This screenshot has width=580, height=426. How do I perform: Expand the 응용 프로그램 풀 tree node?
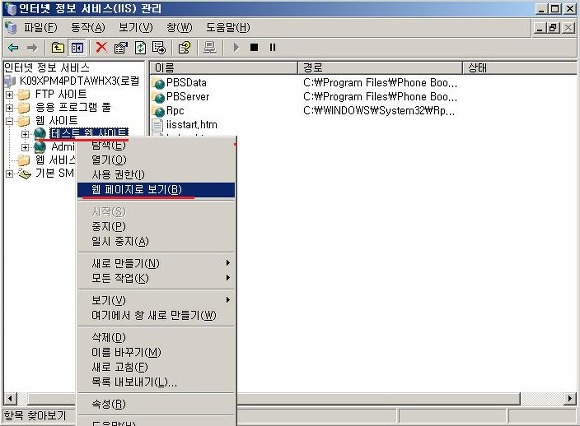tap(10, 108)
